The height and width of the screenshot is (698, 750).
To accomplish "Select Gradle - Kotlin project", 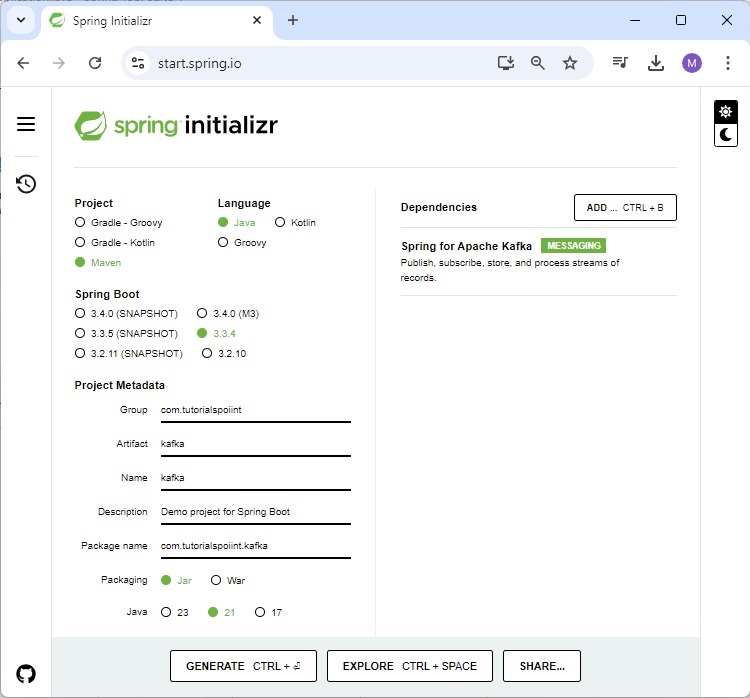I will point(115,243).
